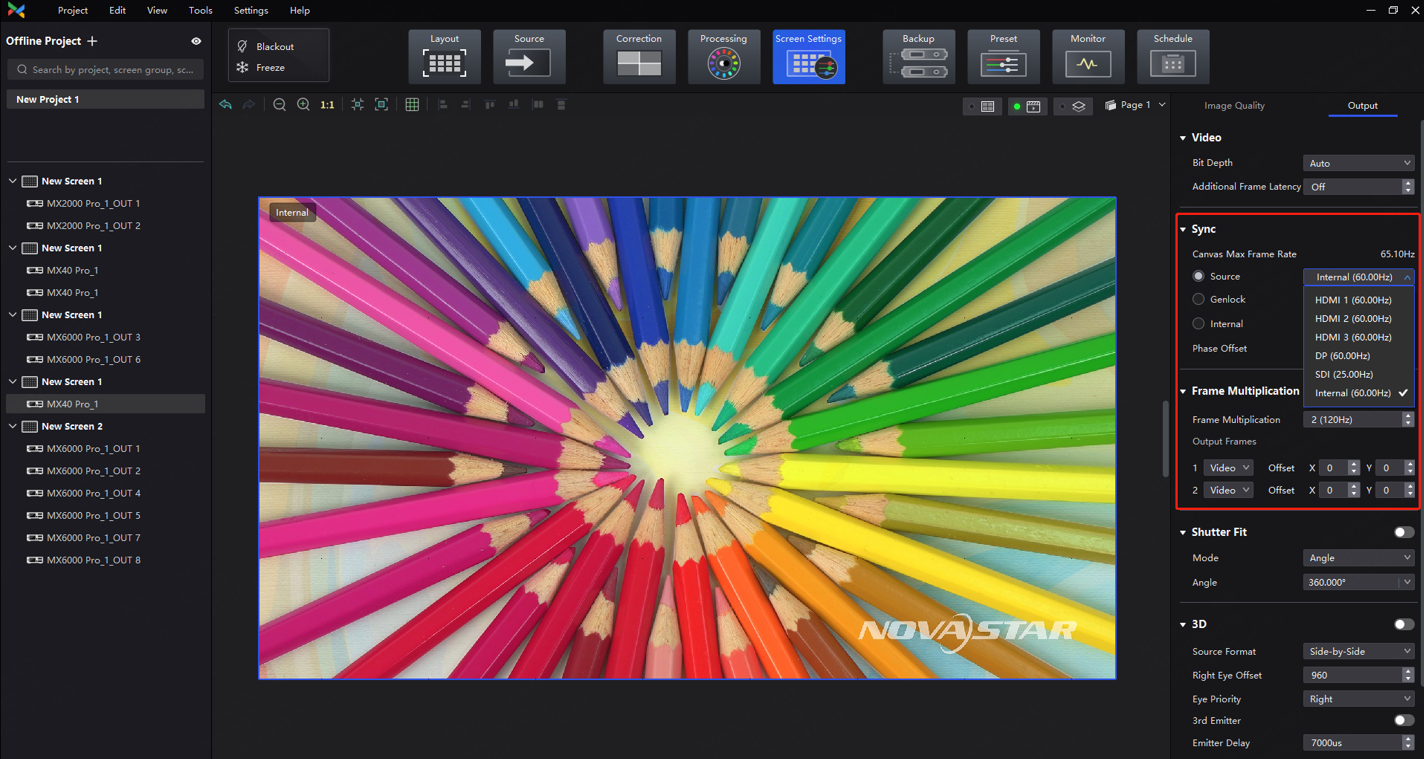Toggle the Shutter Fit switch
This screenshot has width=1424, height=759.
[x=1404, y=532]
